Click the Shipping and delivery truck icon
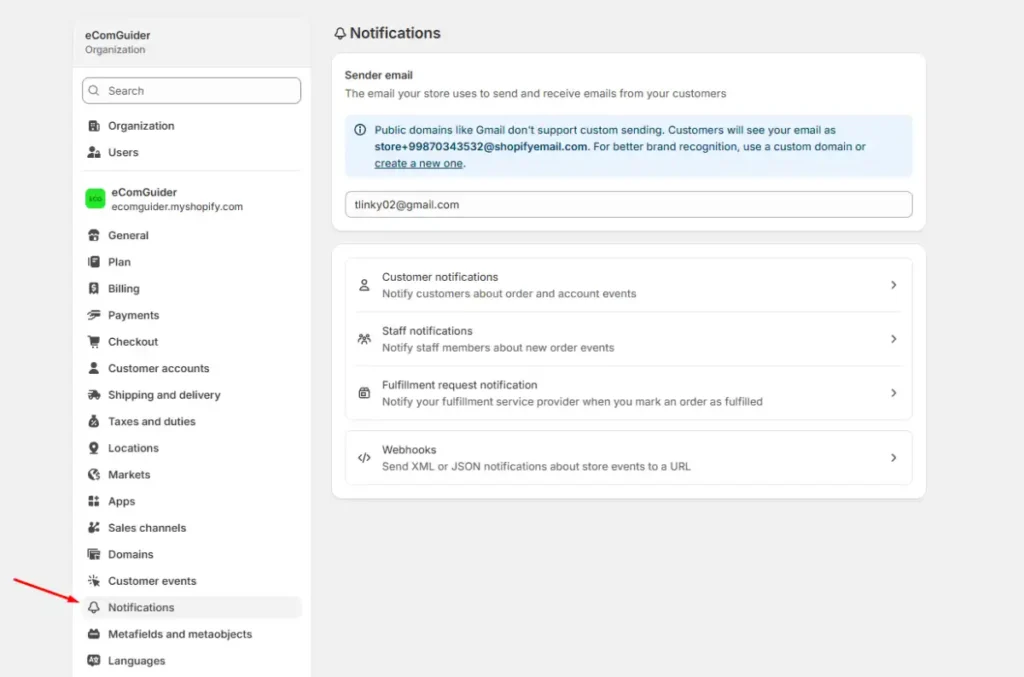The width and height of the screenshot is (1024, 677). click(94, 395)
